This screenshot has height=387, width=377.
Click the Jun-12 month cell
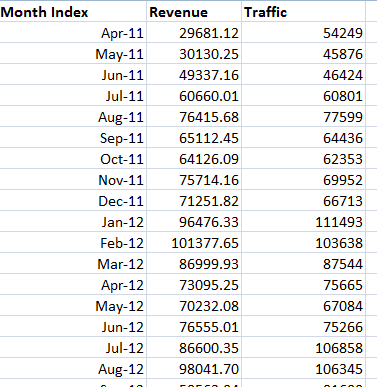tap(73, 327)
